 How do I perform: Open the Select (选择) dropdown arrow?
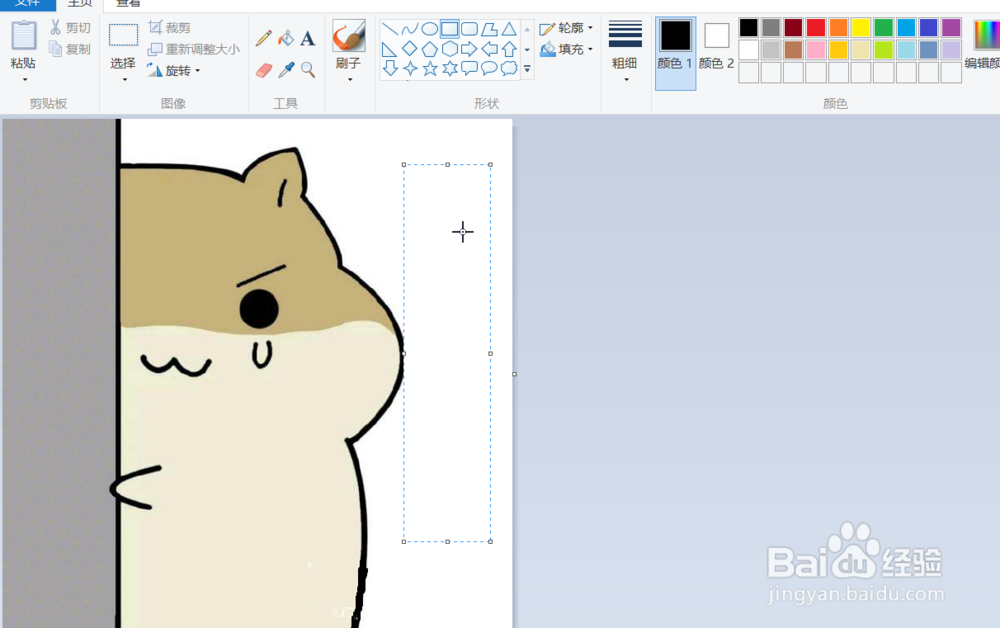(124, 80)
